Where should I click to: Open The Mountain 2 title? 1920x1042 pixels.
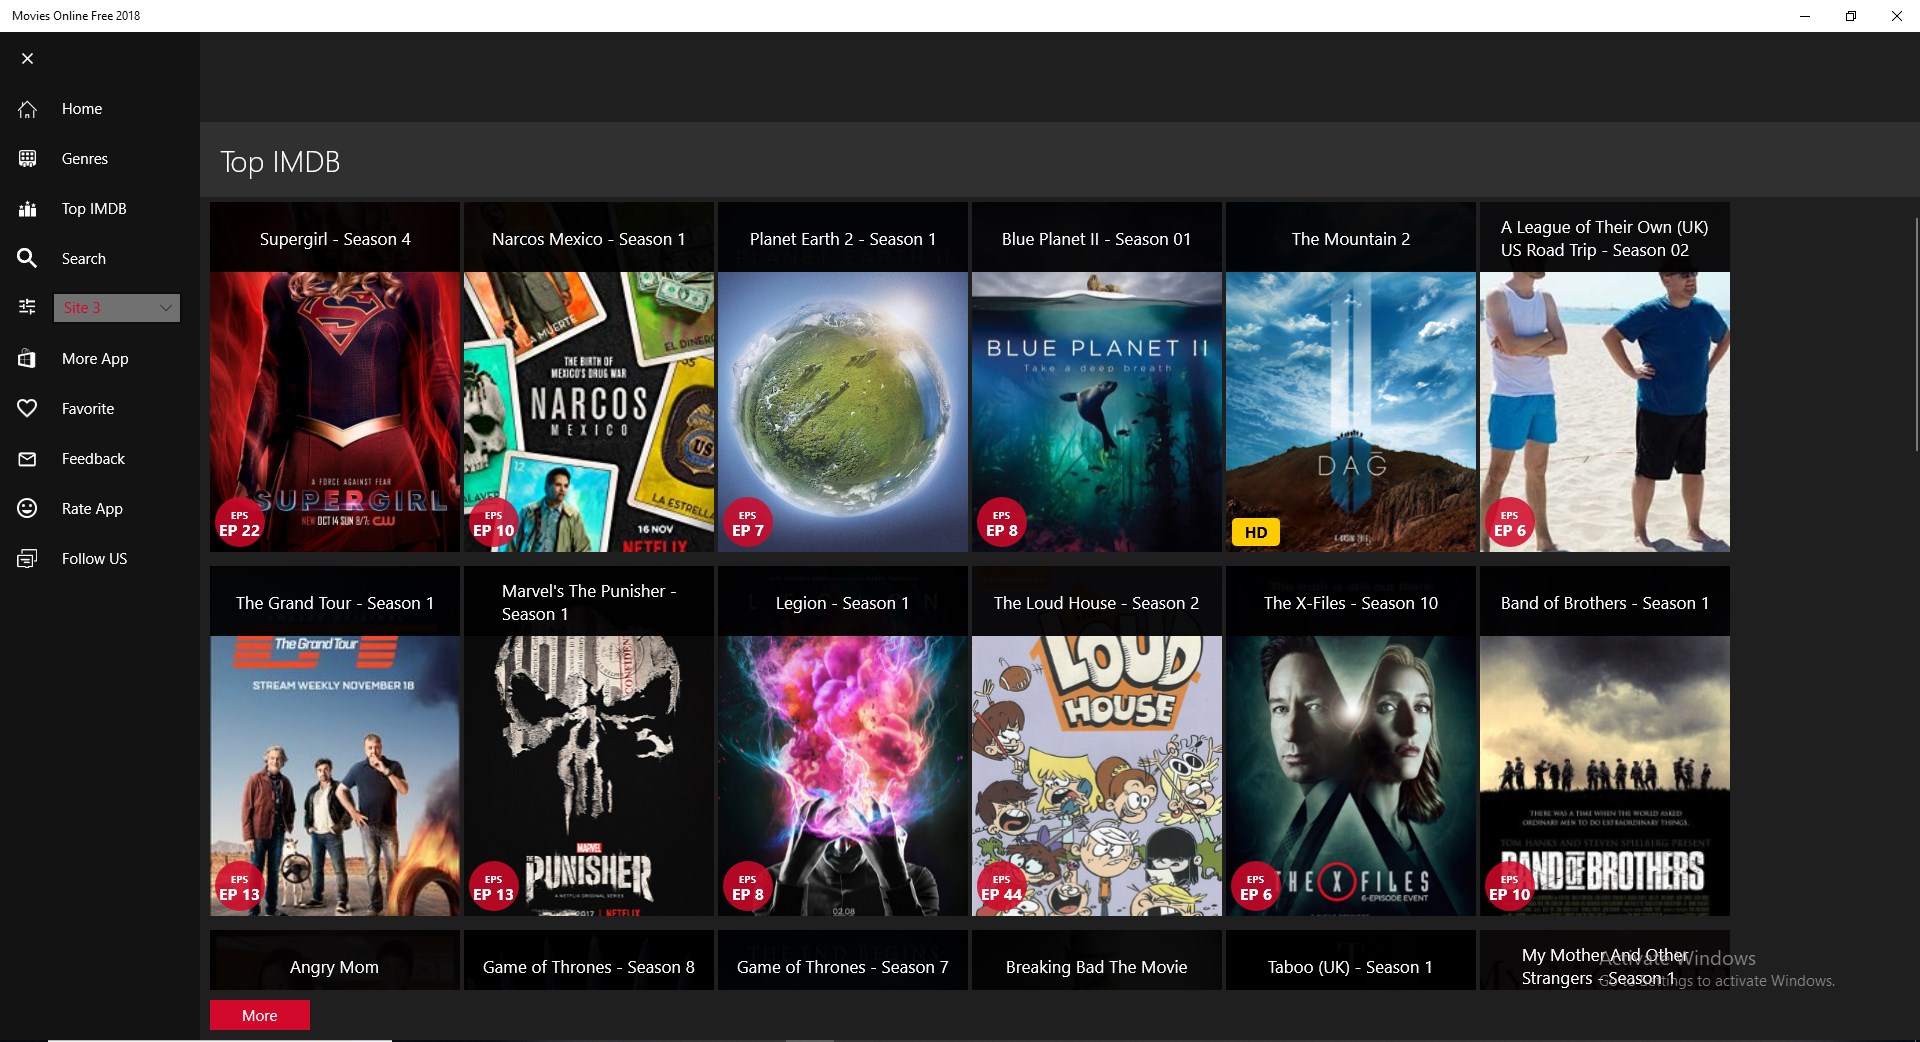[x=1351, y=239]
